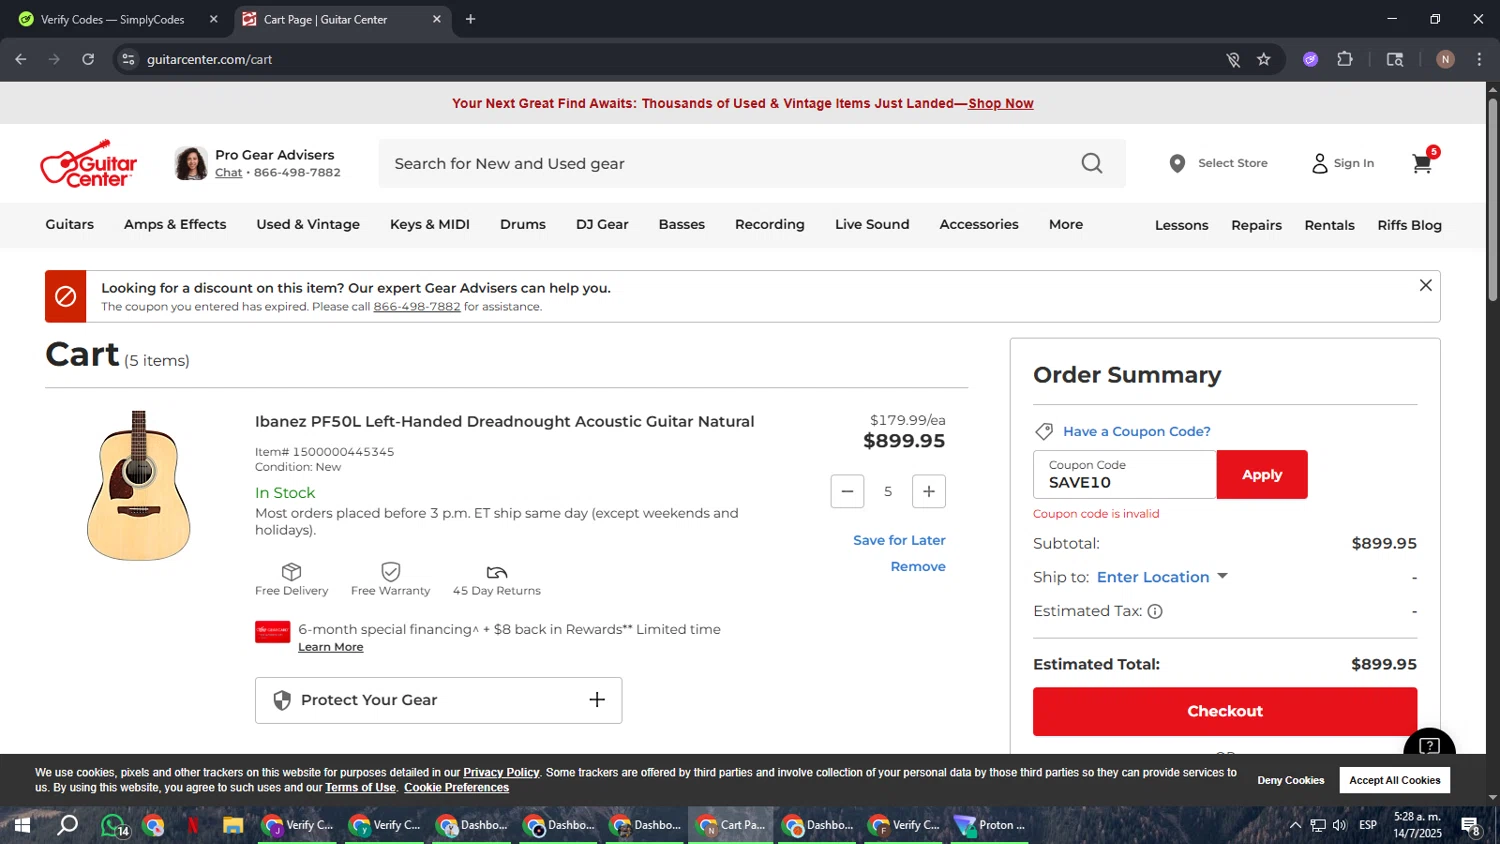
Task: Click the address bar URL
Action: [x=210, y=59]
